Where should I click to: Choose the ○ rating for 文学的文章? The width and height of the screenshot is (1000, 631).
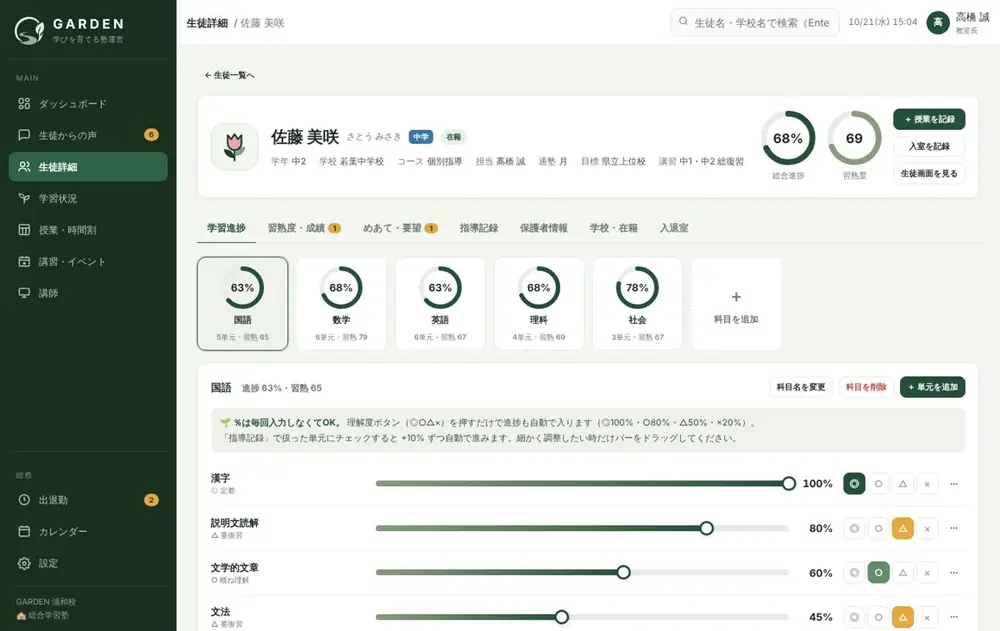pyautogui.click(x=878, y=573)
